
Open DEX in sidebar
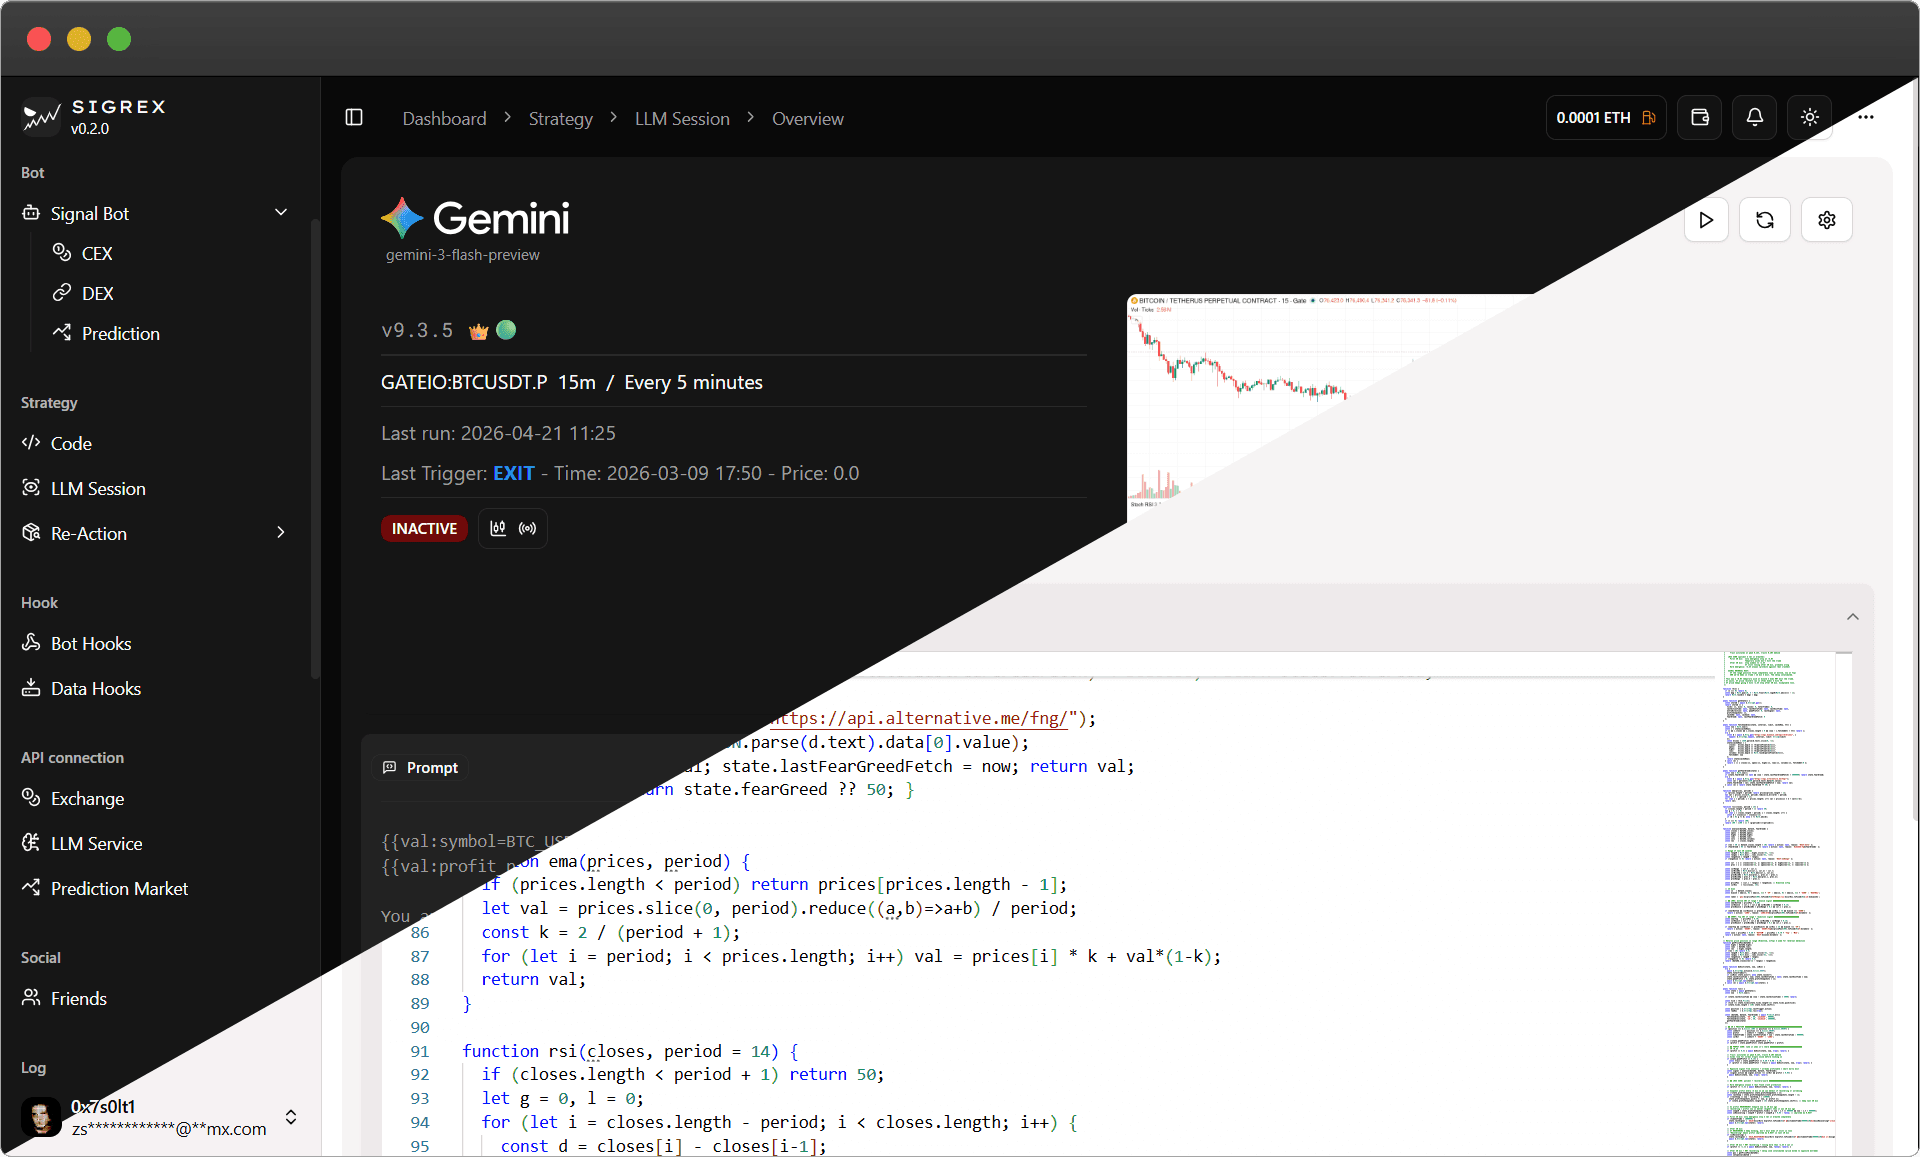click(97, 293)
